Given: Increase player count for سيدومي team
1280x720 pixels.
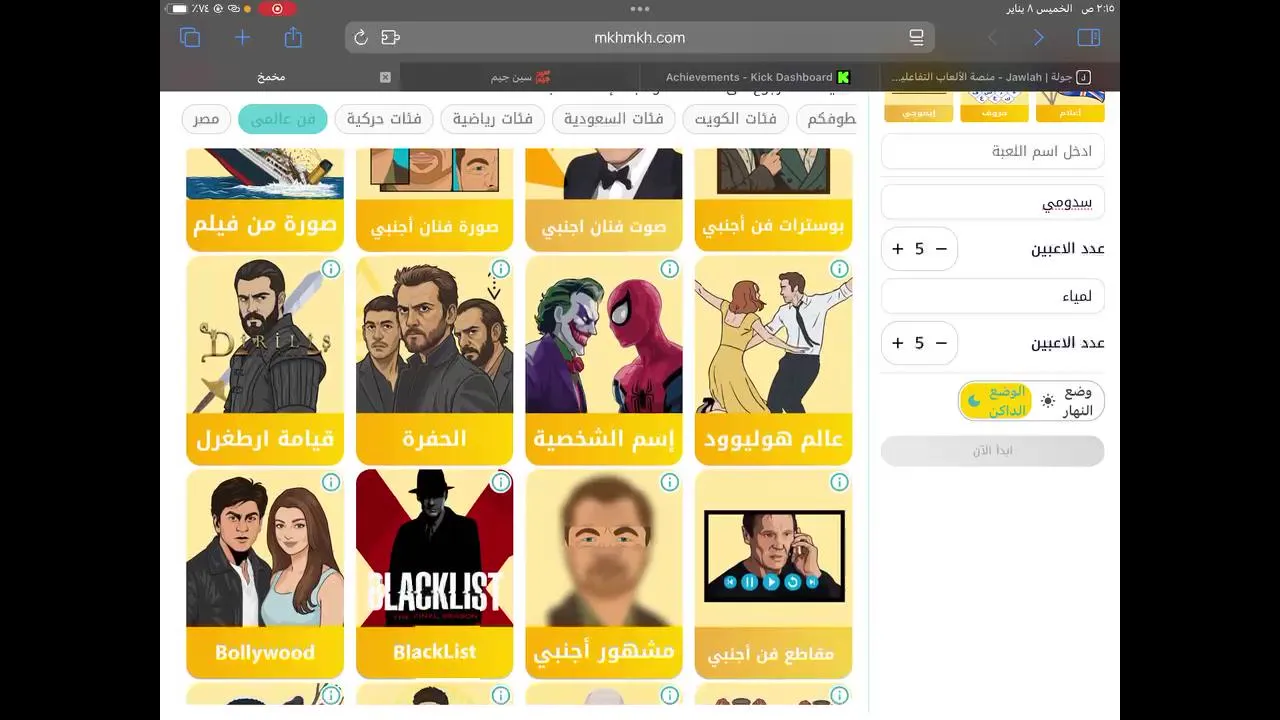Looking at the screenshot, I should pos(898,249).
